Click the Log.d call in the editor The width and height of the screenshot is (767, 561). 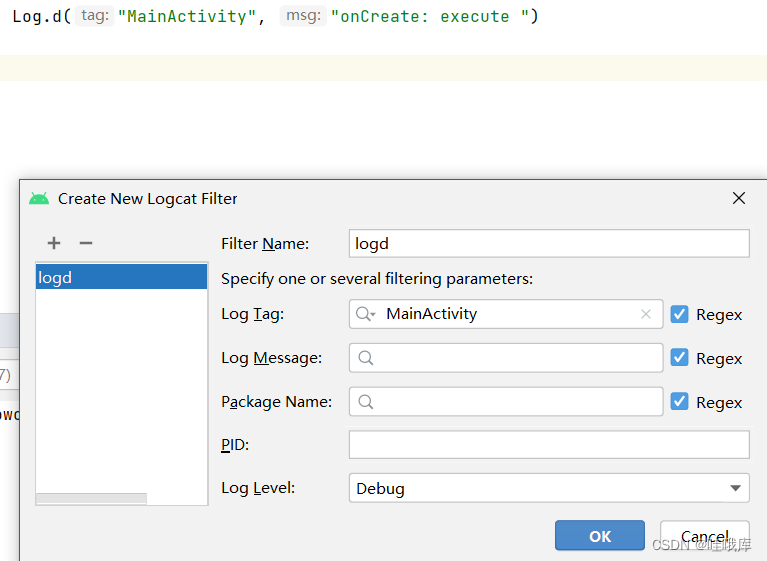coord(38,17)
